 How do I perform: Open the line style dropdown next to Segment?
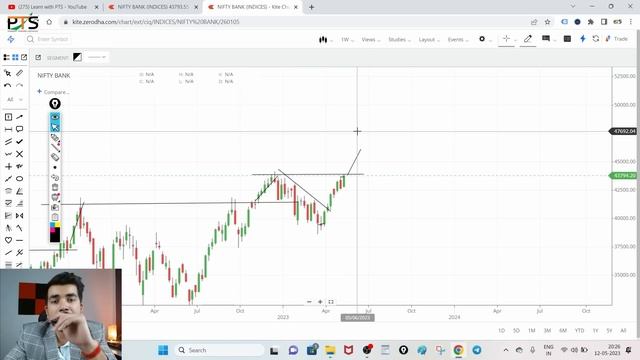[97, 57]
